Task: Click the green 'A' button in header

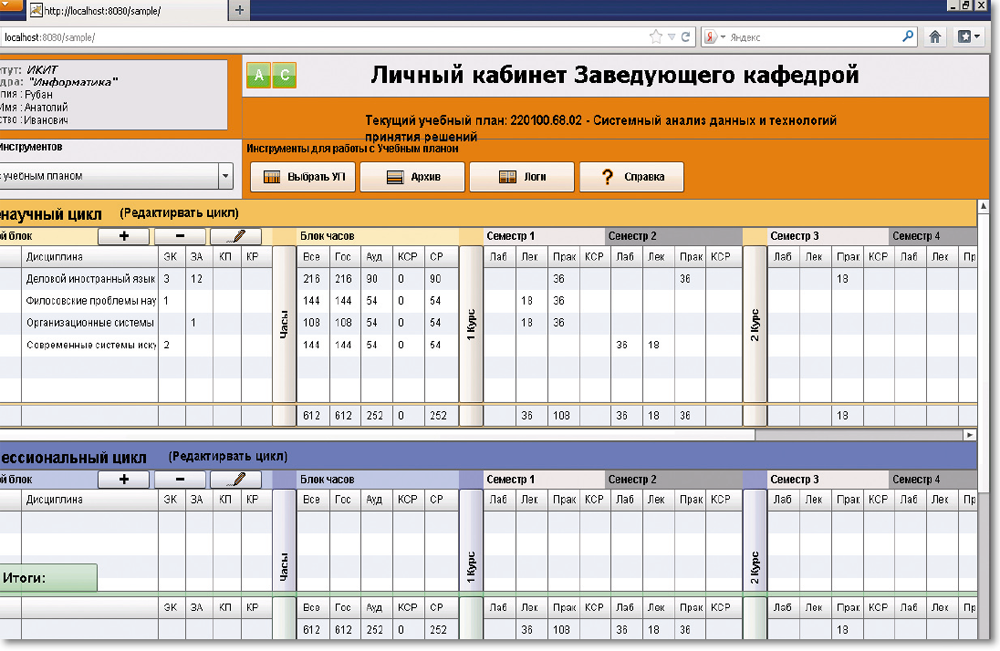Action: [x=259, y=76]
